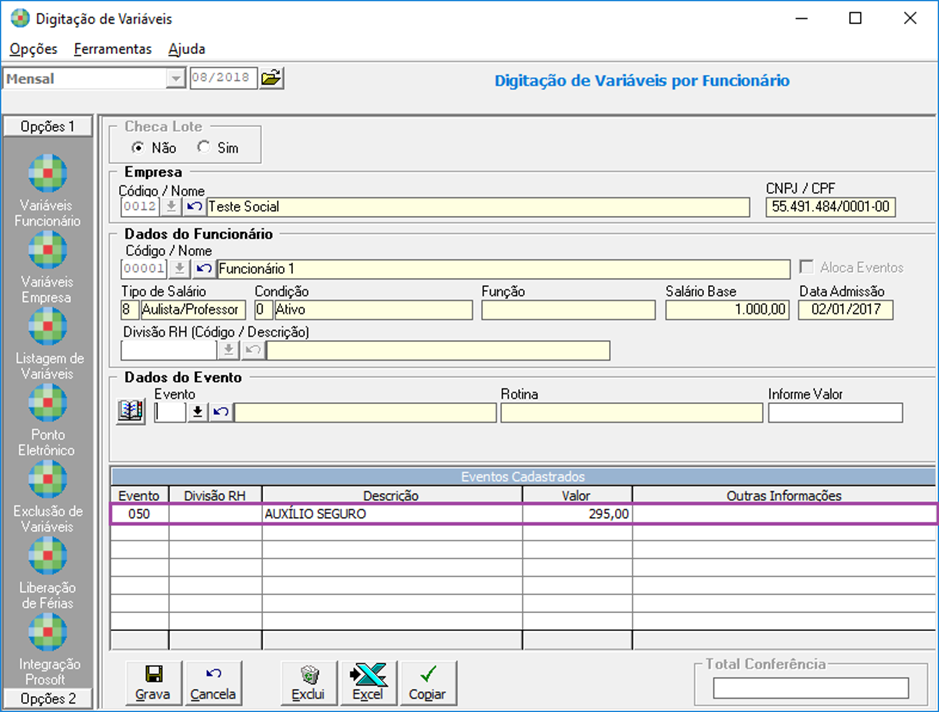Open Variáveis Funcionário from the sidebar
The width and height of the screenshot is (939, 712).
tap(47, 190)
